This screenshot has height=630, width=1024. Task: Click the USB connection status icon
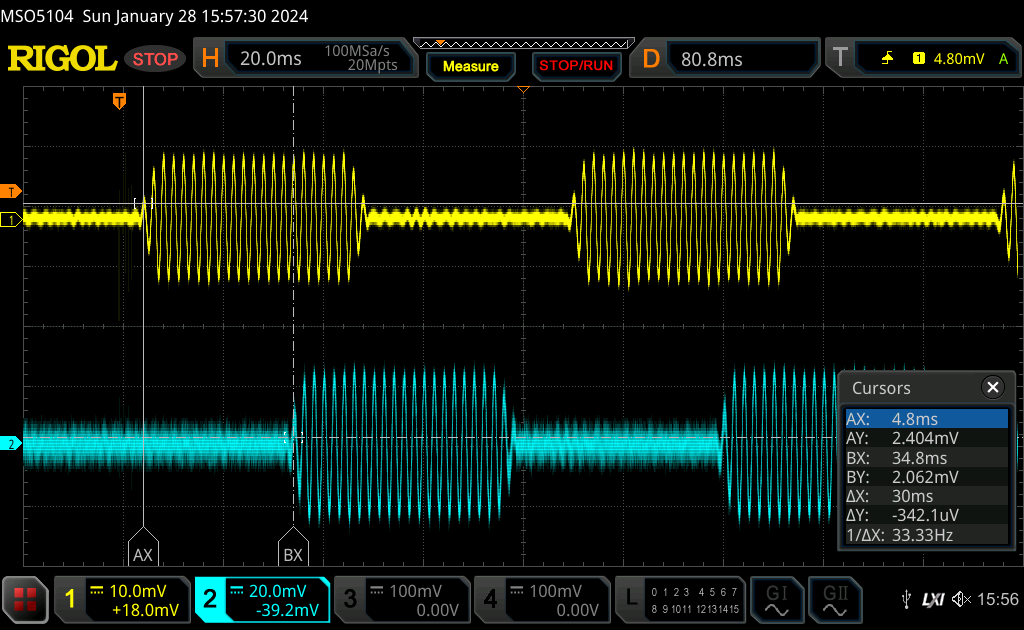pyautogui.click(x=906, y=599)
